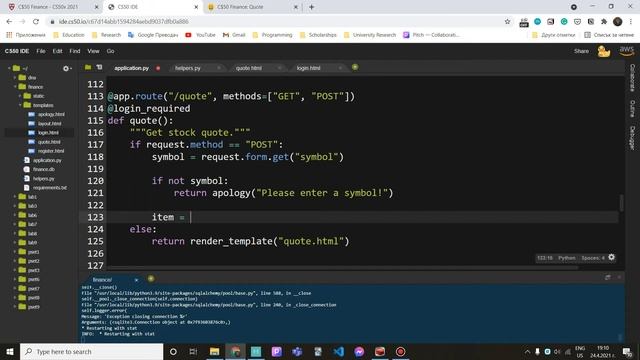Switch to the quote.html editor tab

point(249,68)
